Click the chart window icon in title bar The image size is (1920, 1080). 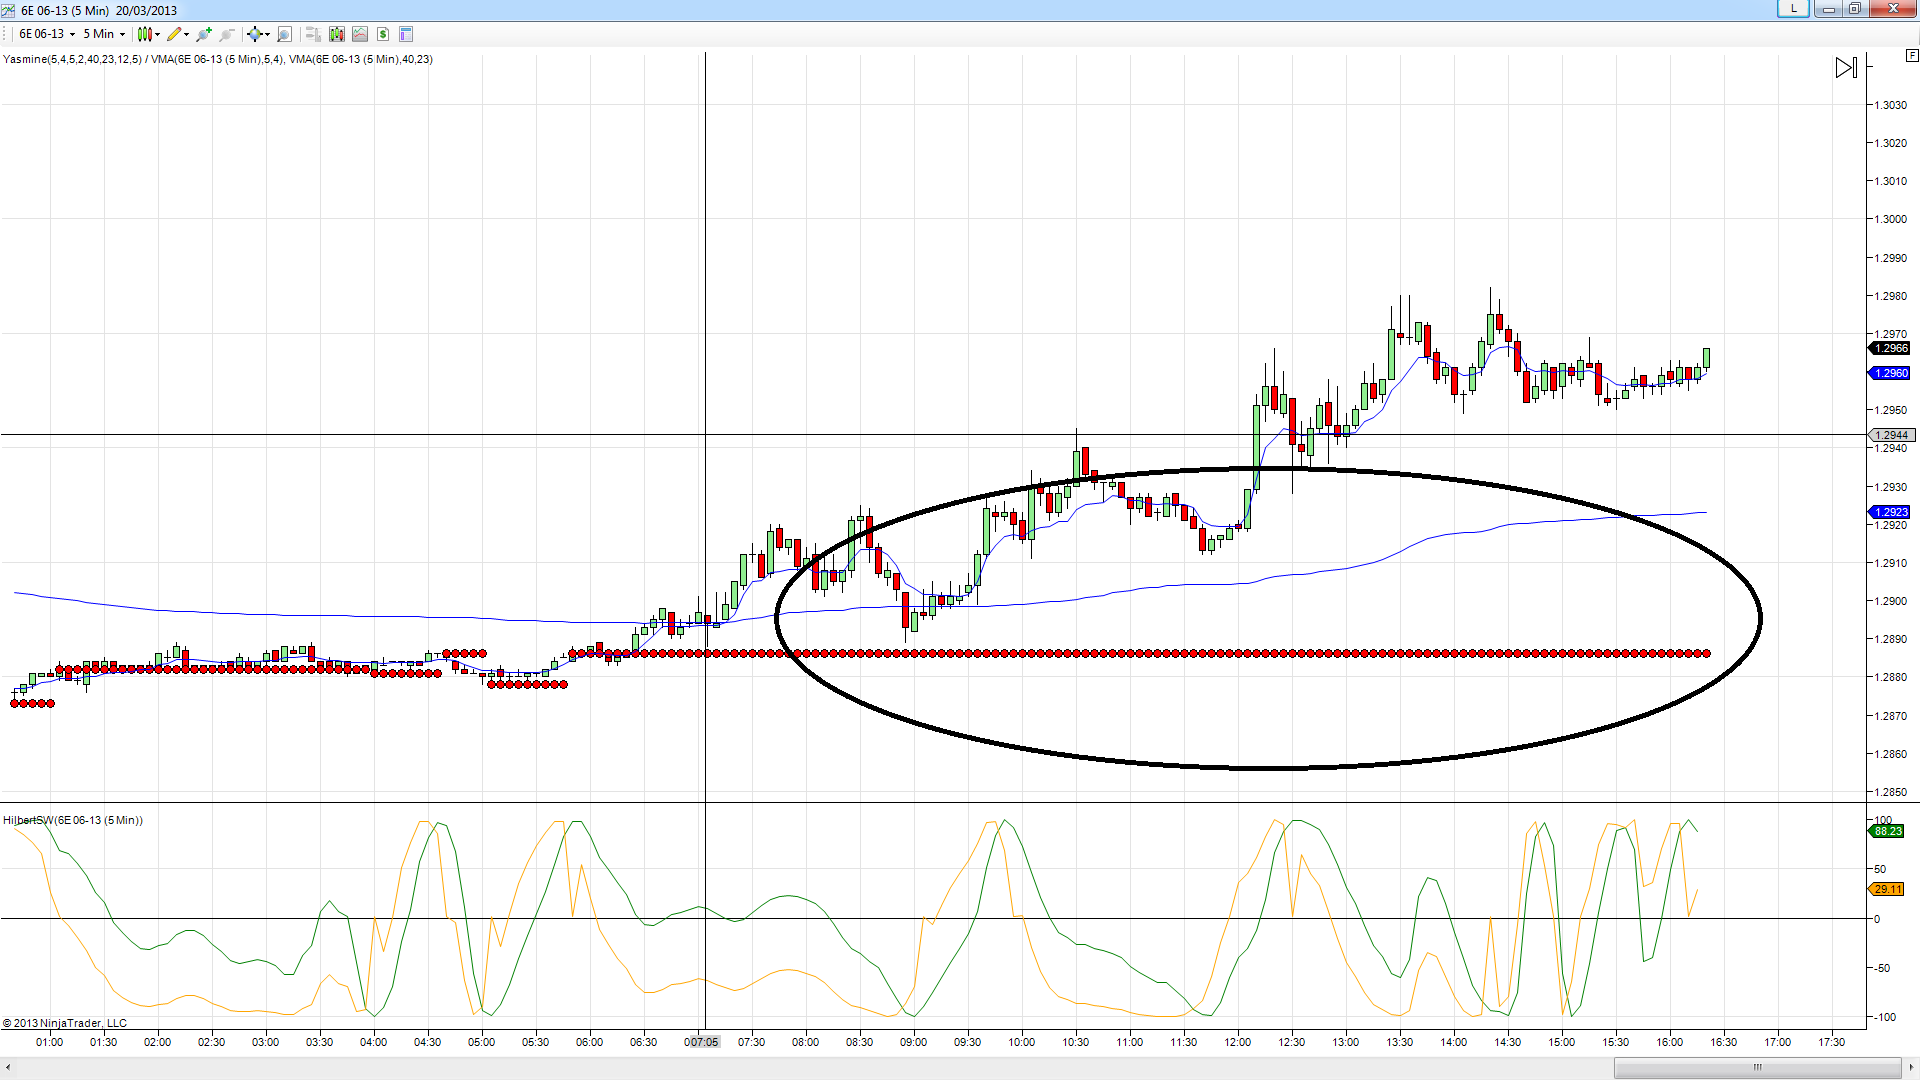[8, 10]
